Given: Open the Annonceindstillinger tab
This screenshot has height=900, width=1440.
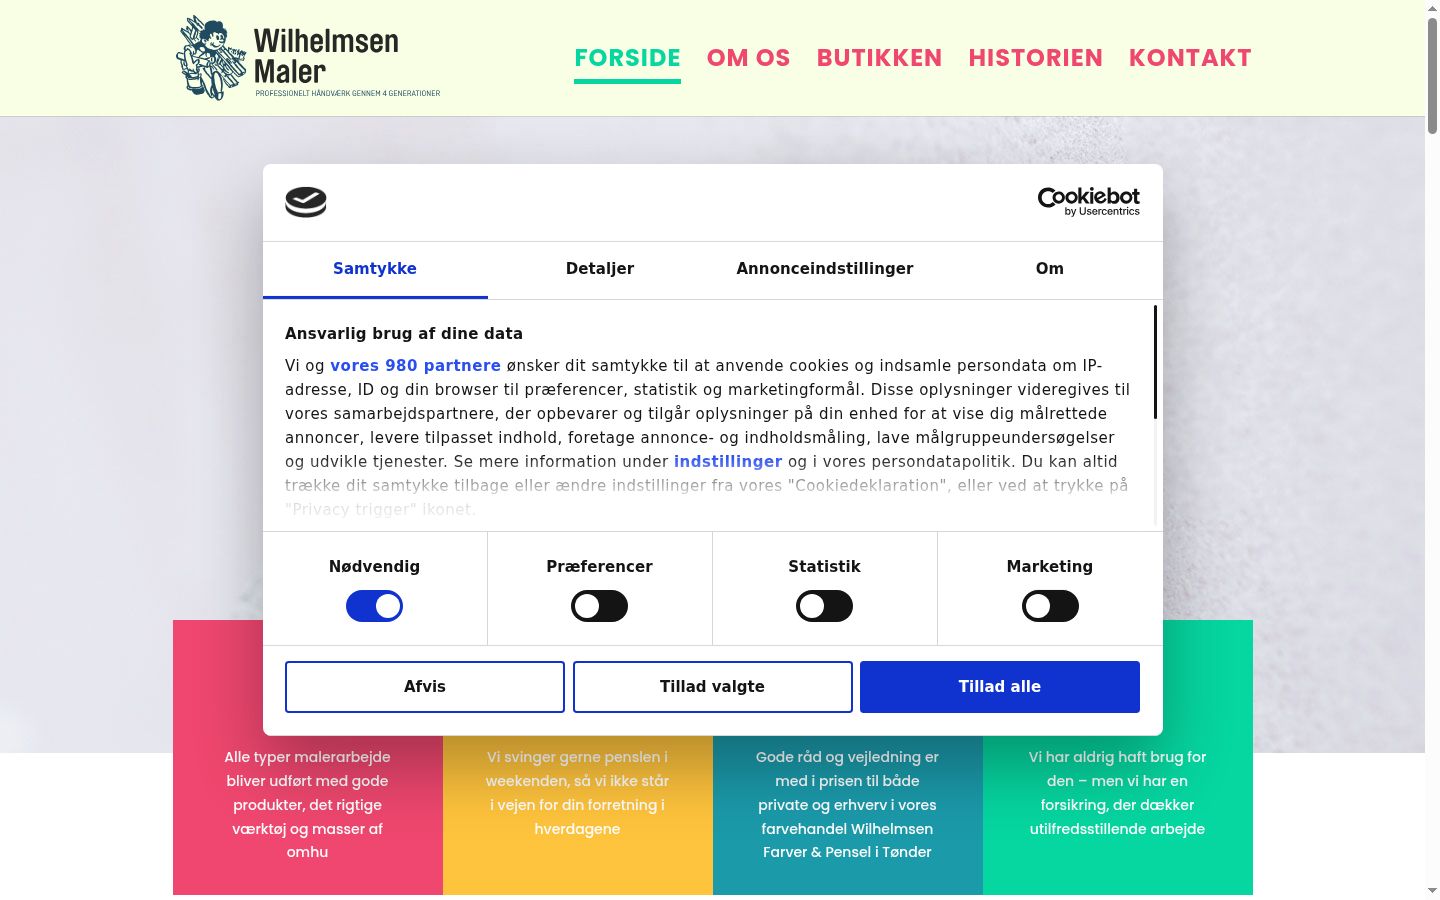Looking at the screenshot, I should (825, 269).
